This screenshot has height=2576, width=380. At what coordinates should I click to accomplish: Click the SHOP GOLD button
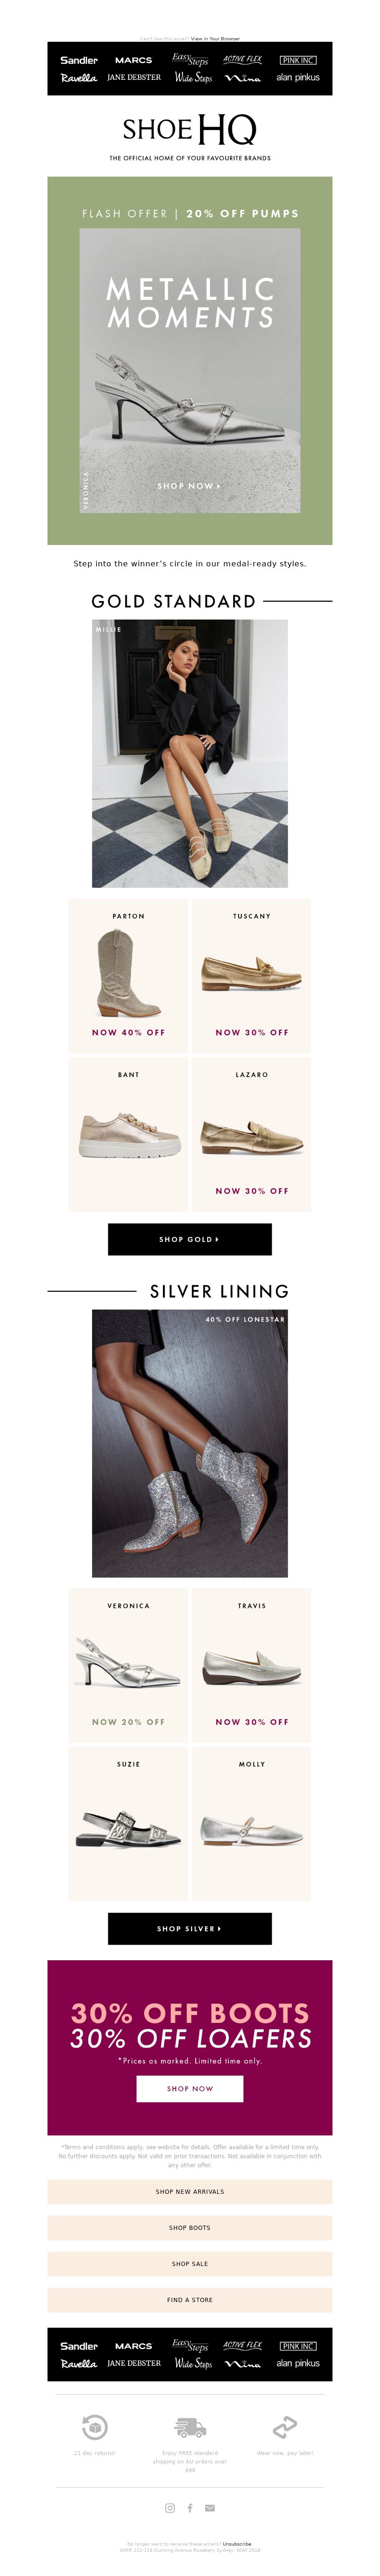point(190,1239)
